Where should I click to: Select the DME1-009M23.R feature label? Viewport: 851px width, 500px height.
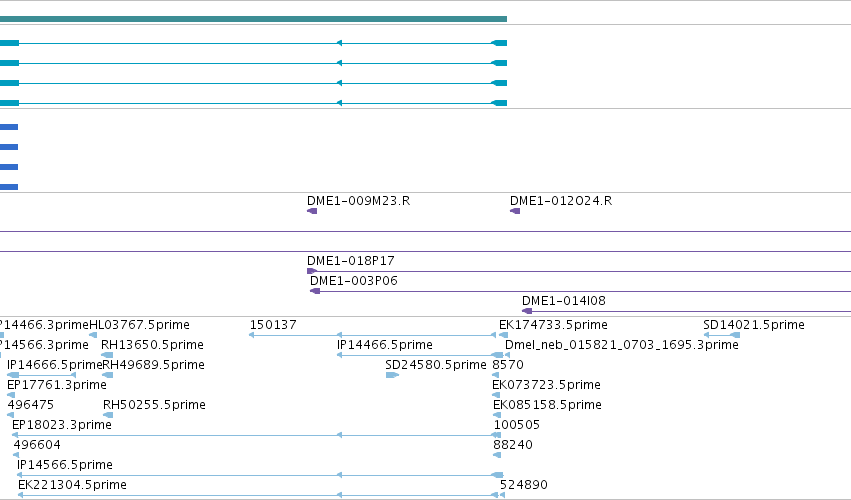click(358, 201)
